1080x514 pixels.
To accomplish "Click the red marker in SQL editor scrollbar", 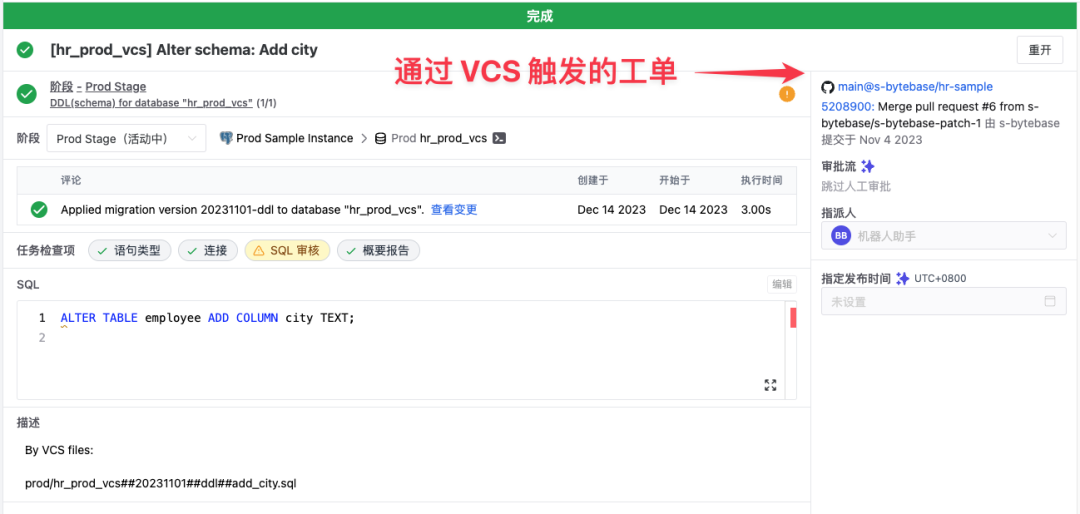I will 793,318.
